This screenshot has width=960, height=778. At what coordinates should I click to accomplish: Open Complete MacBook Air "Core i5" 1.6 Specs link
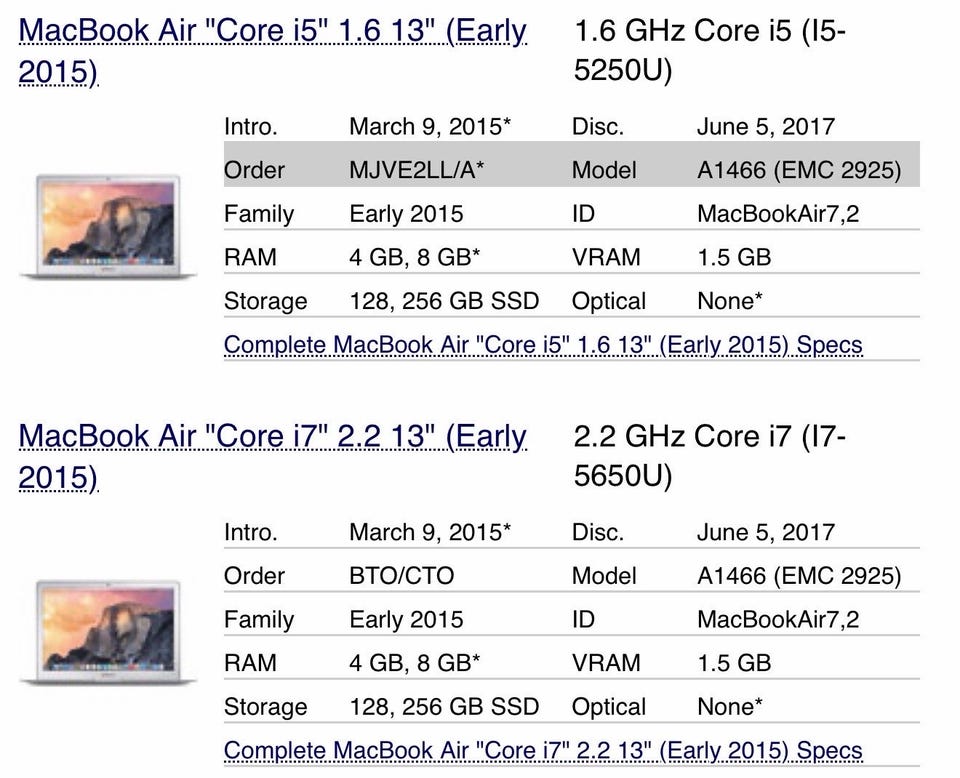(542, 345)
